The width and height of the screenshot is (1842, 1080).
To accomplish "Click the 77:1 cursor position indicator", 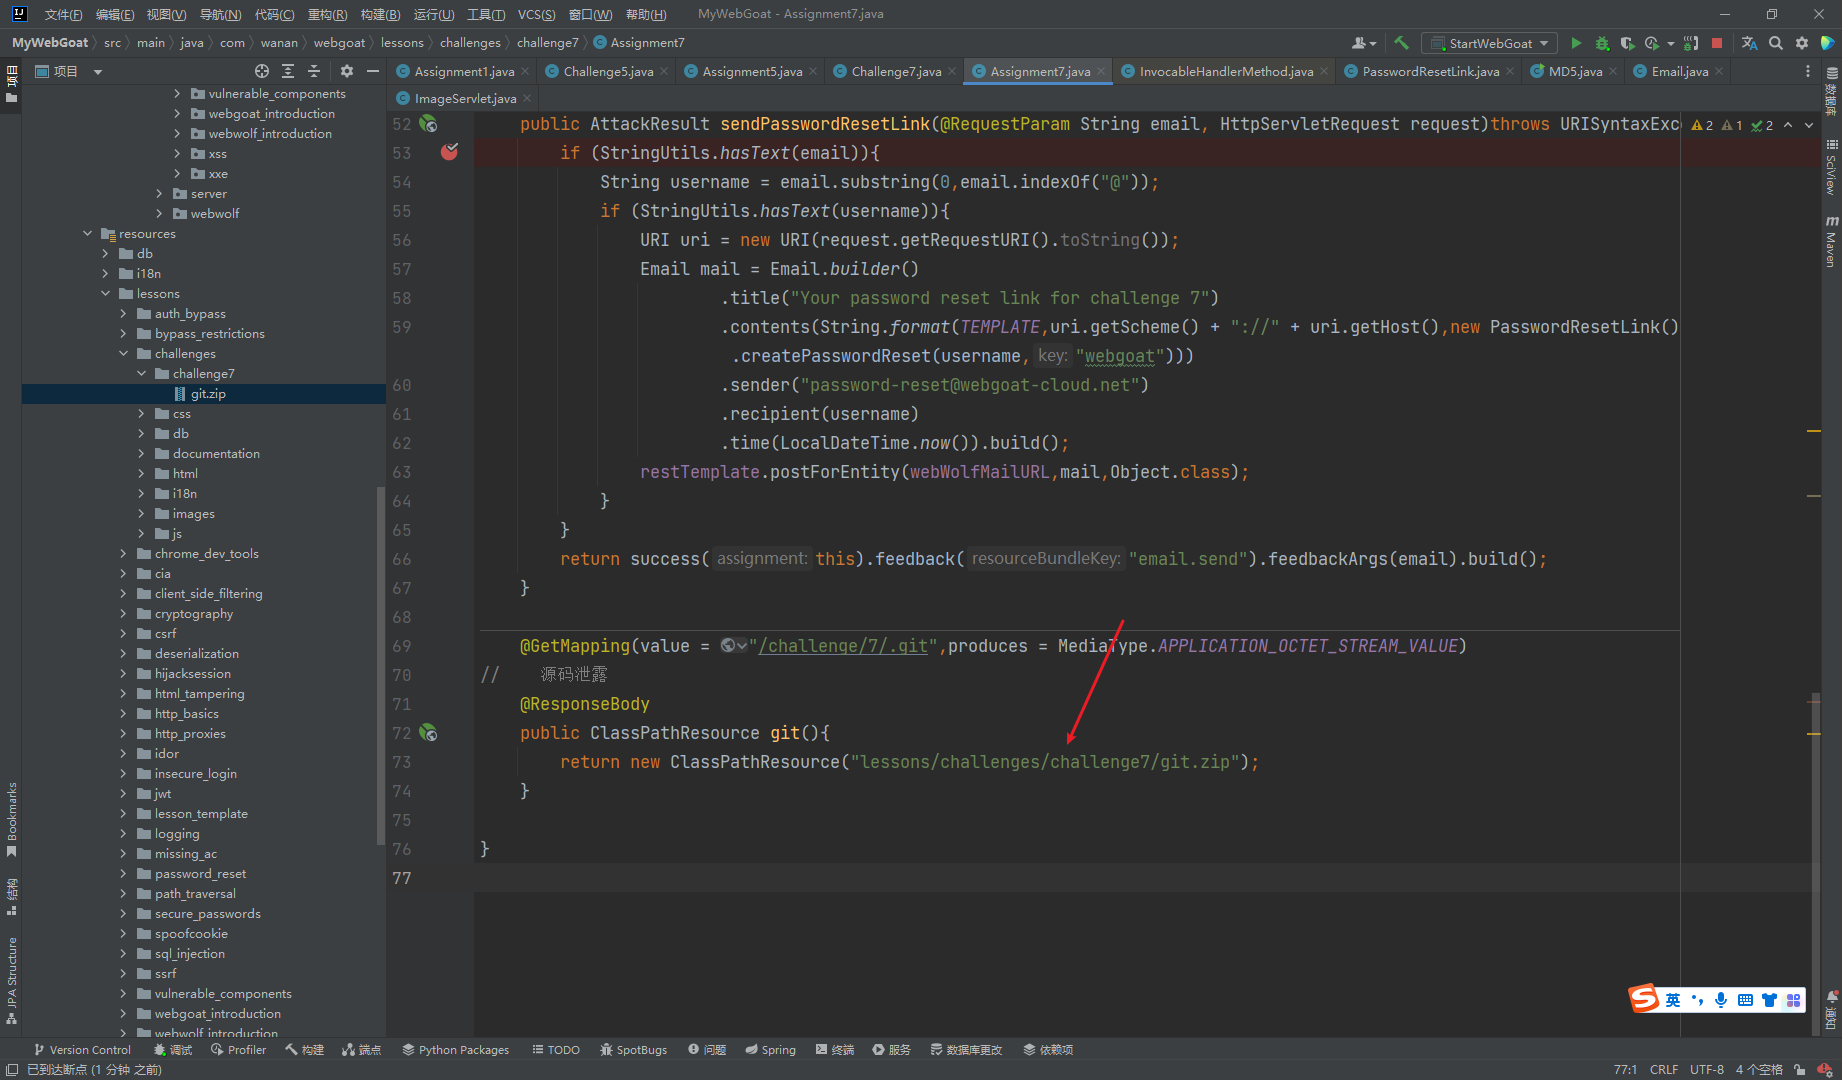I will pos(1625,1069).
